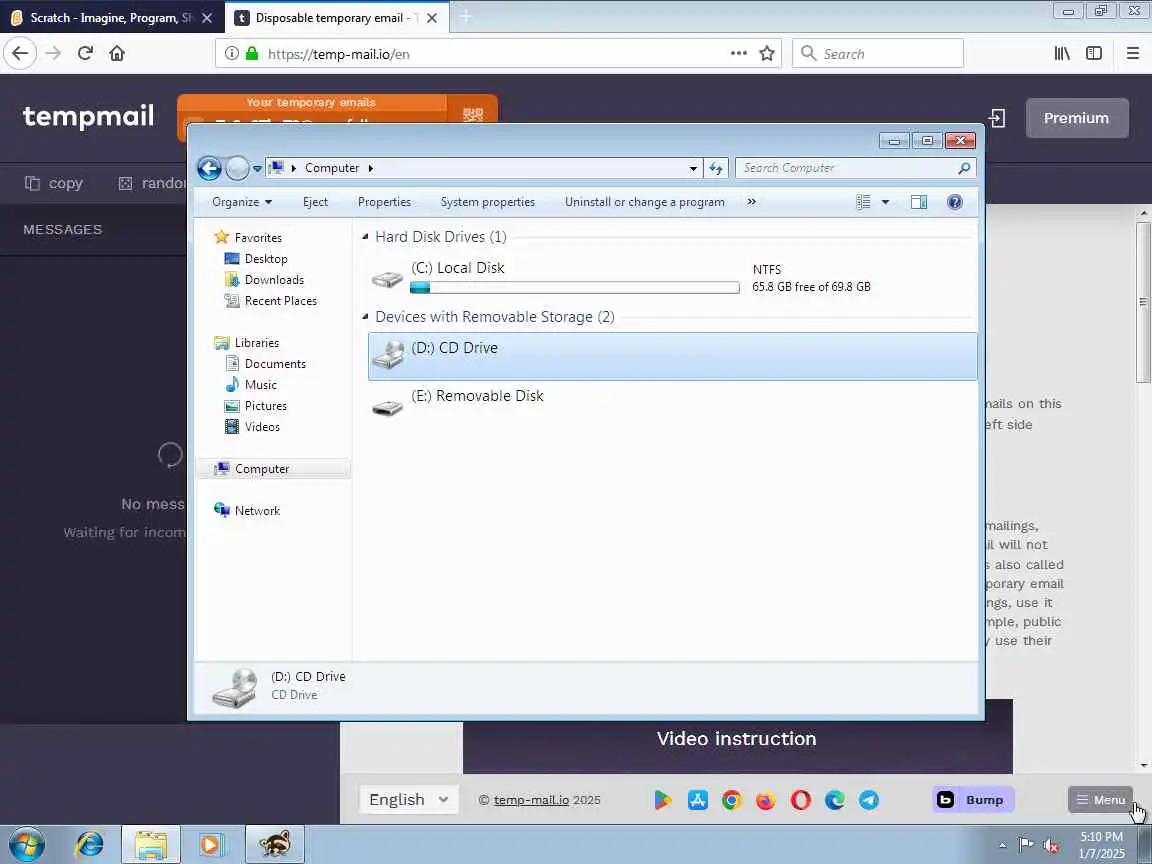The height and width of the screenshot is (864, 1152).
Task: Open Apple App Store link icon
Action: click(697, 800)
